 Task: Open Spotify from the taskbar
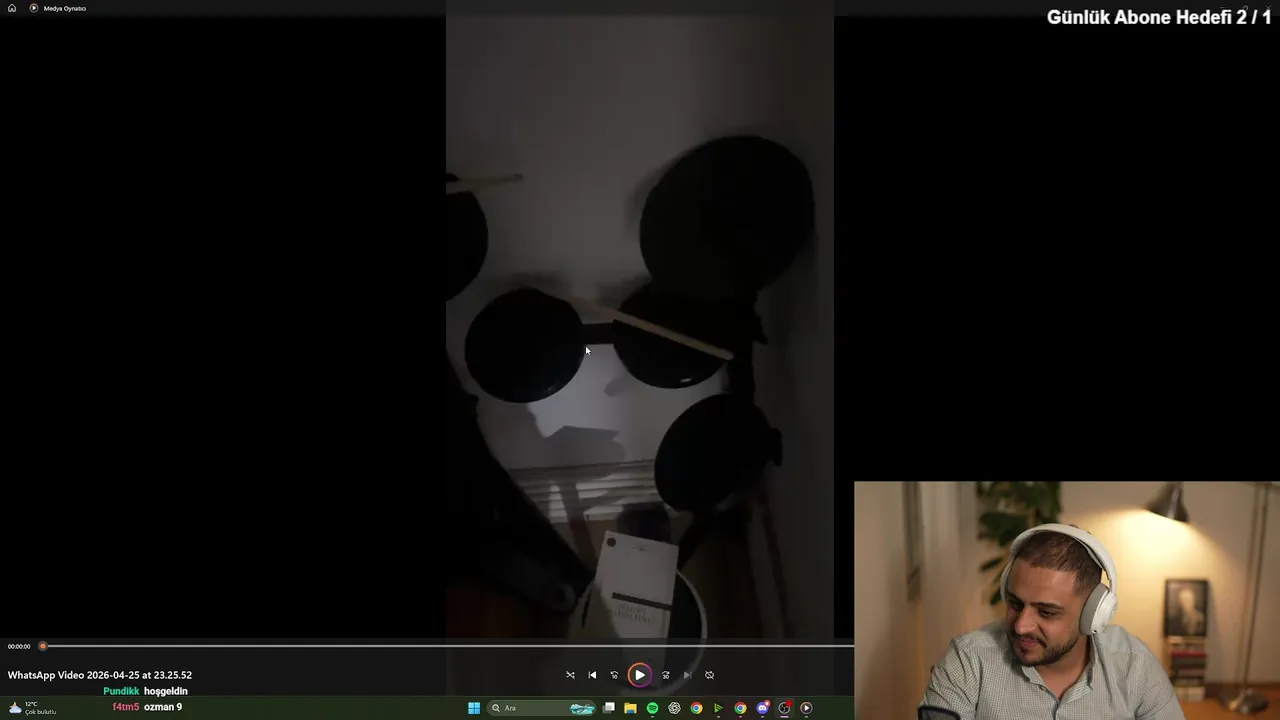tap(652, 708)
